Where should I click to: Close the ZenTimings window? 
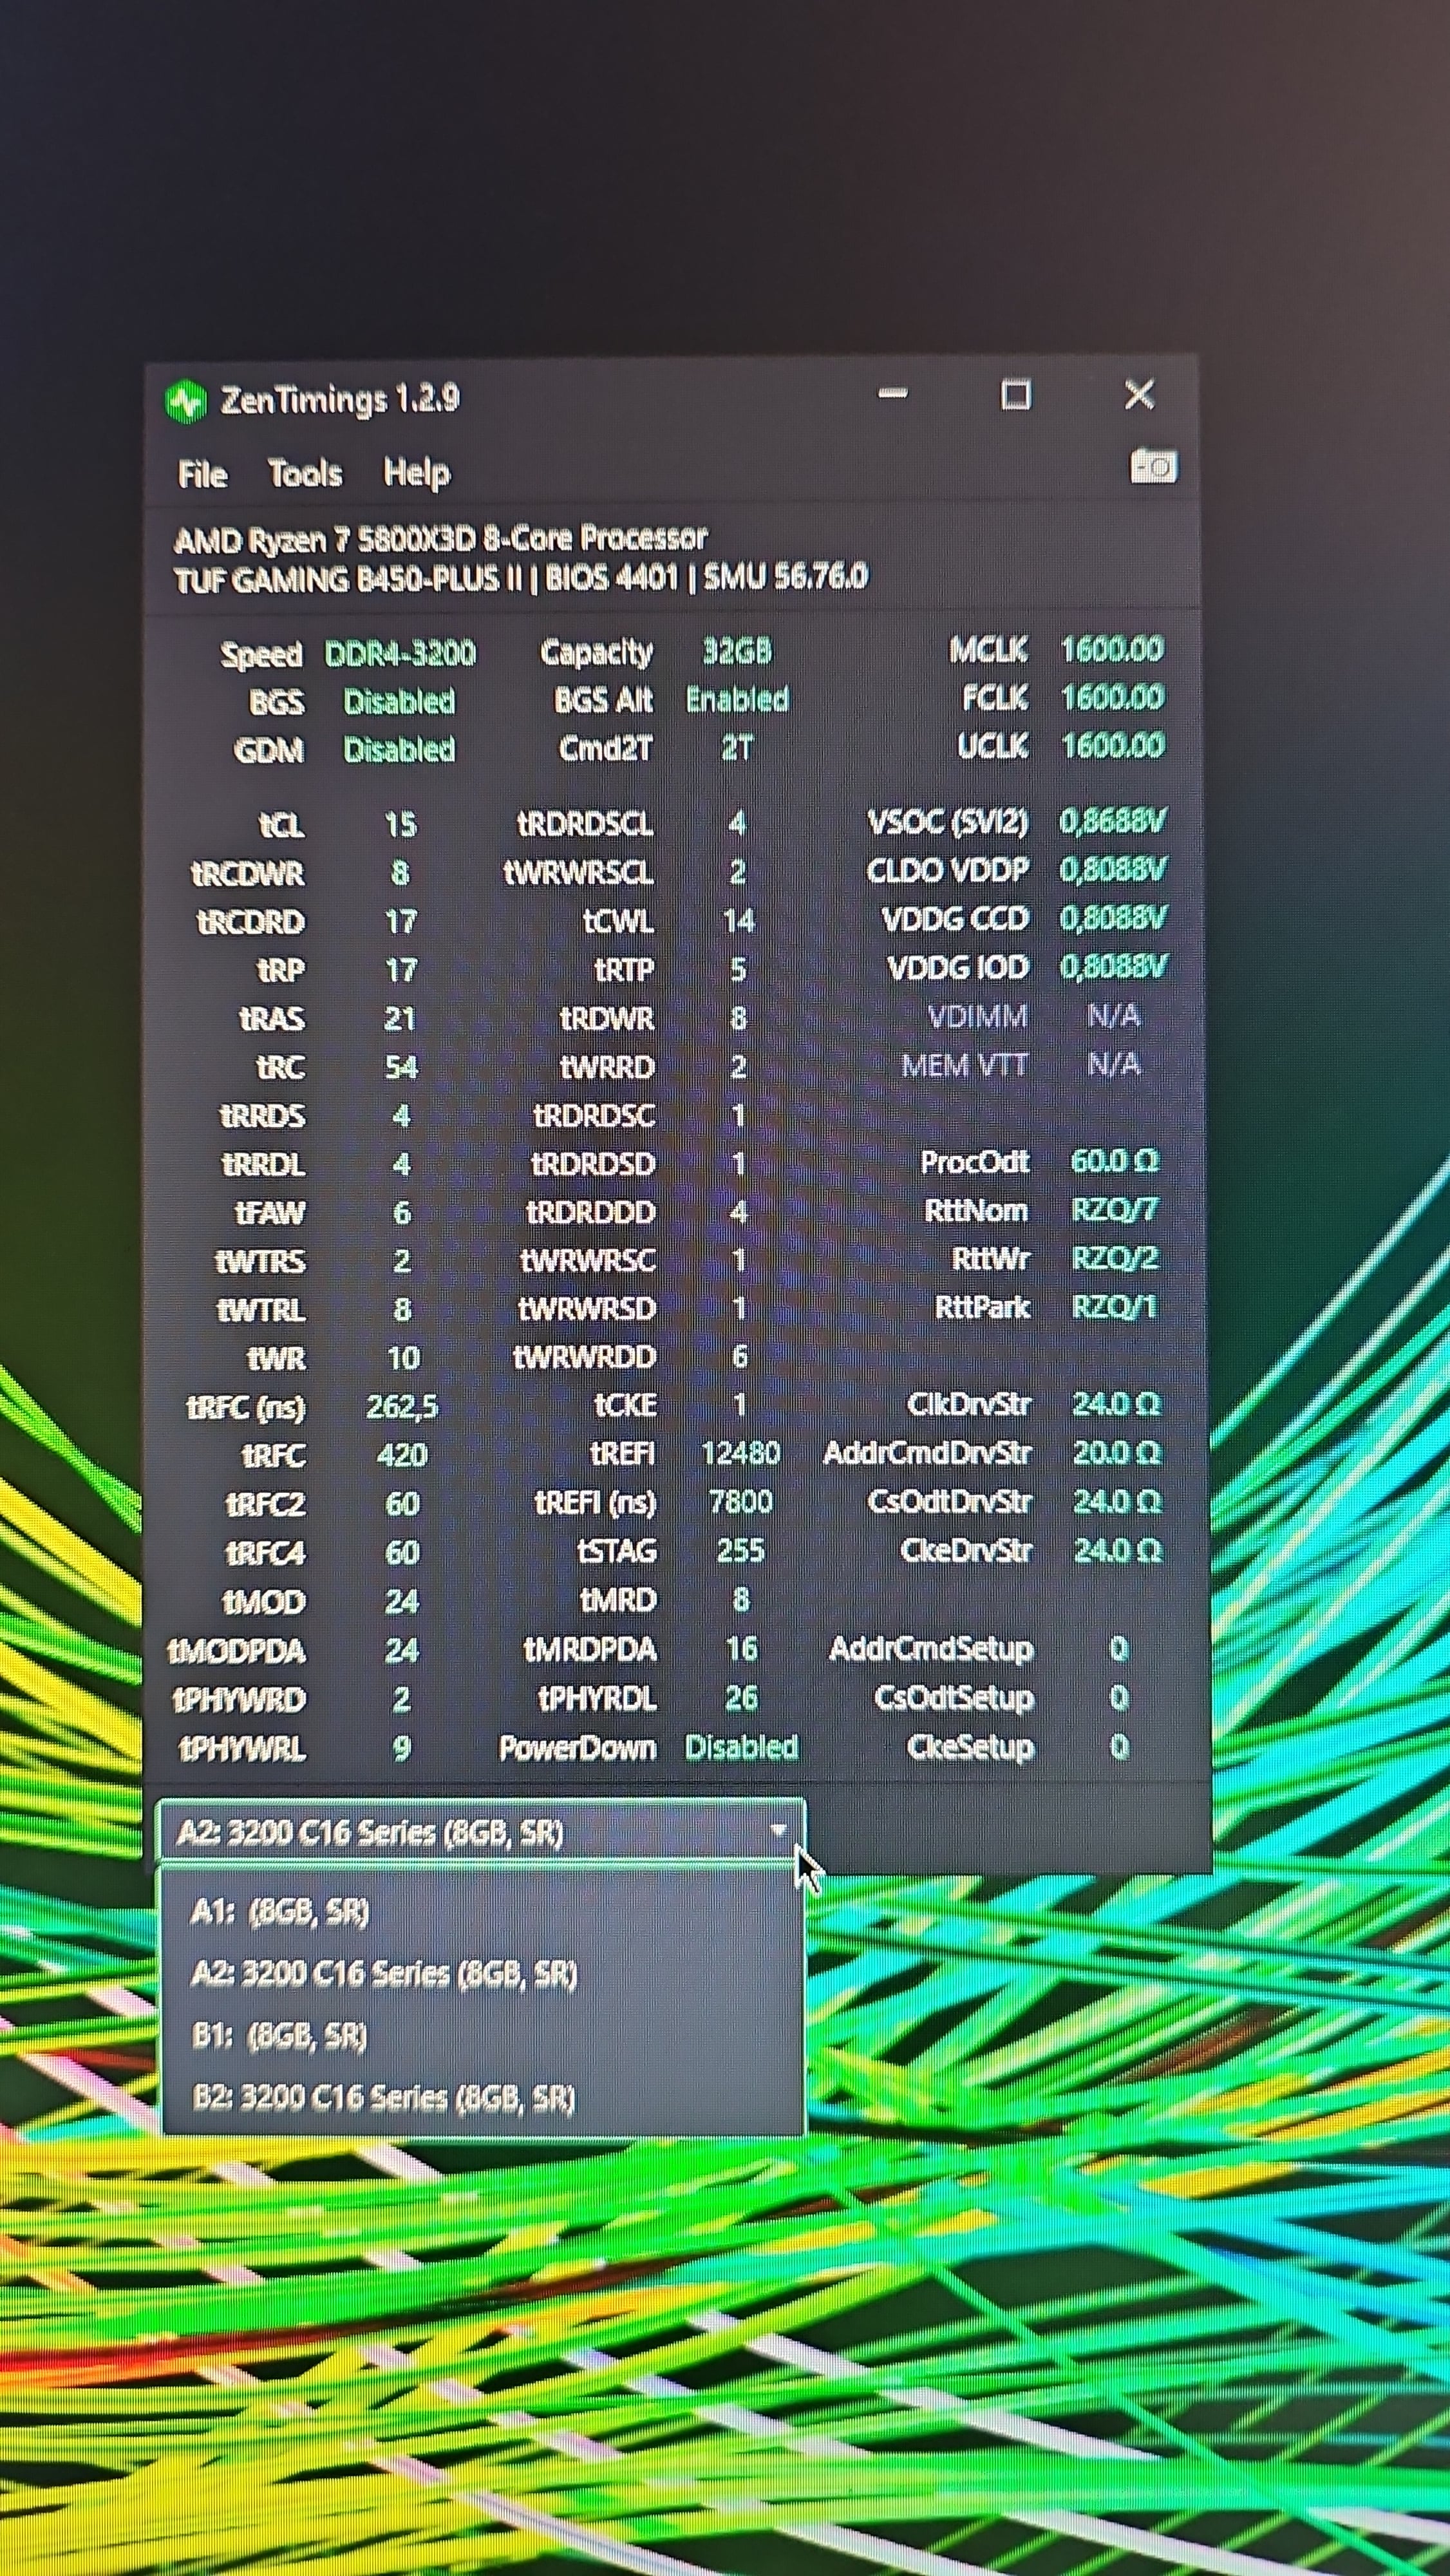tap(1139, 394)
